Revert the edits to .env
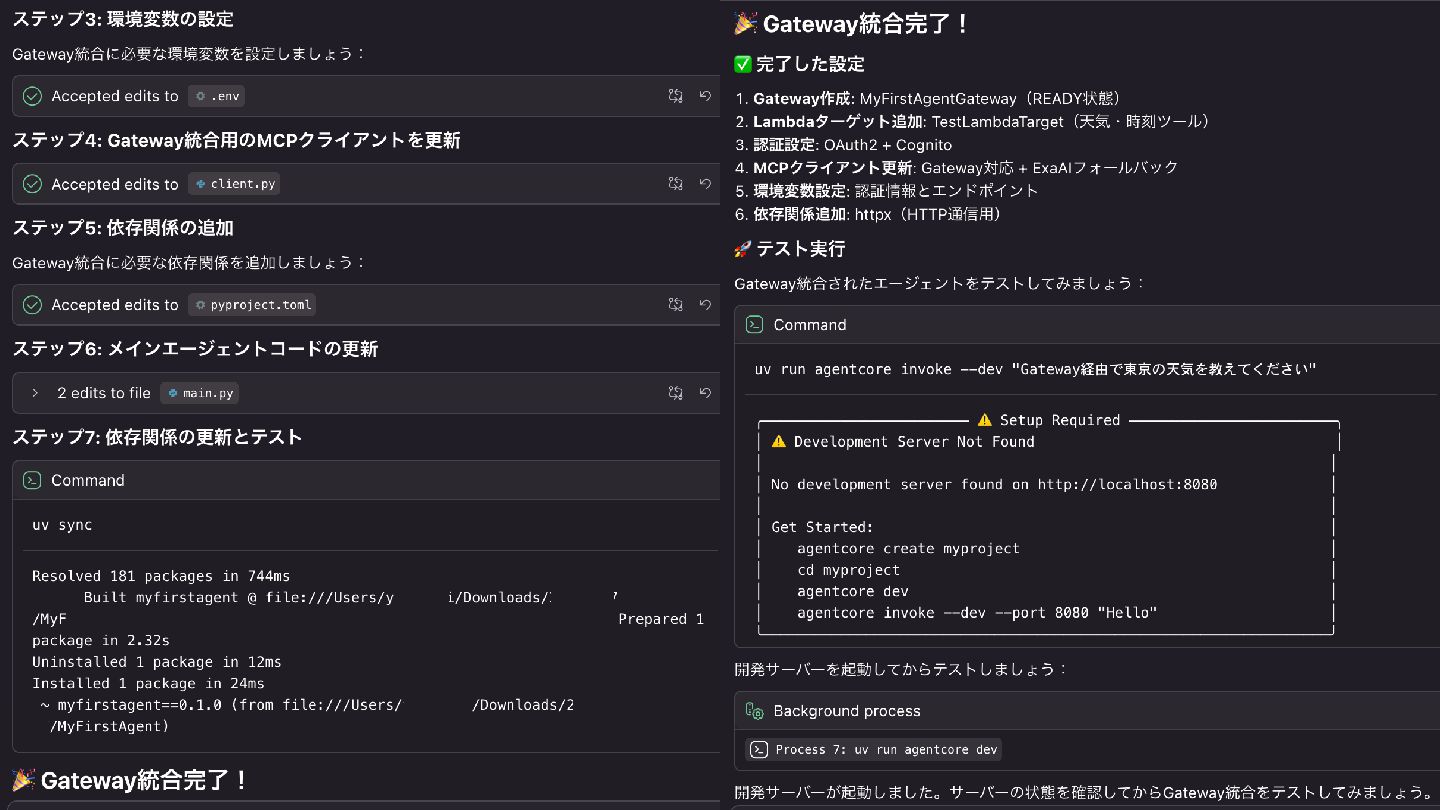Viewport: 1440px width, 810px height. pyautogui.click(x=705, y=96)
